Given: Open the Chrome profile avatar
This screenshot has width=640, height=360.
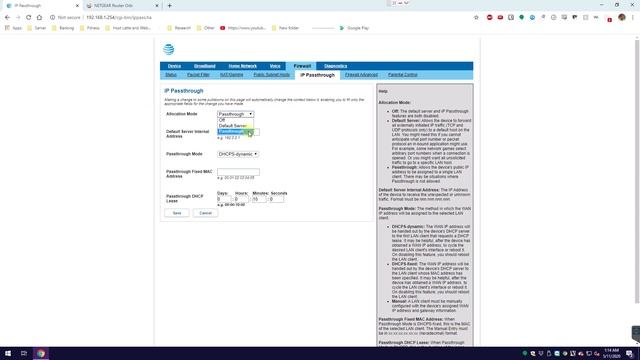Looking at the screenshot, I should pos(622,18).
